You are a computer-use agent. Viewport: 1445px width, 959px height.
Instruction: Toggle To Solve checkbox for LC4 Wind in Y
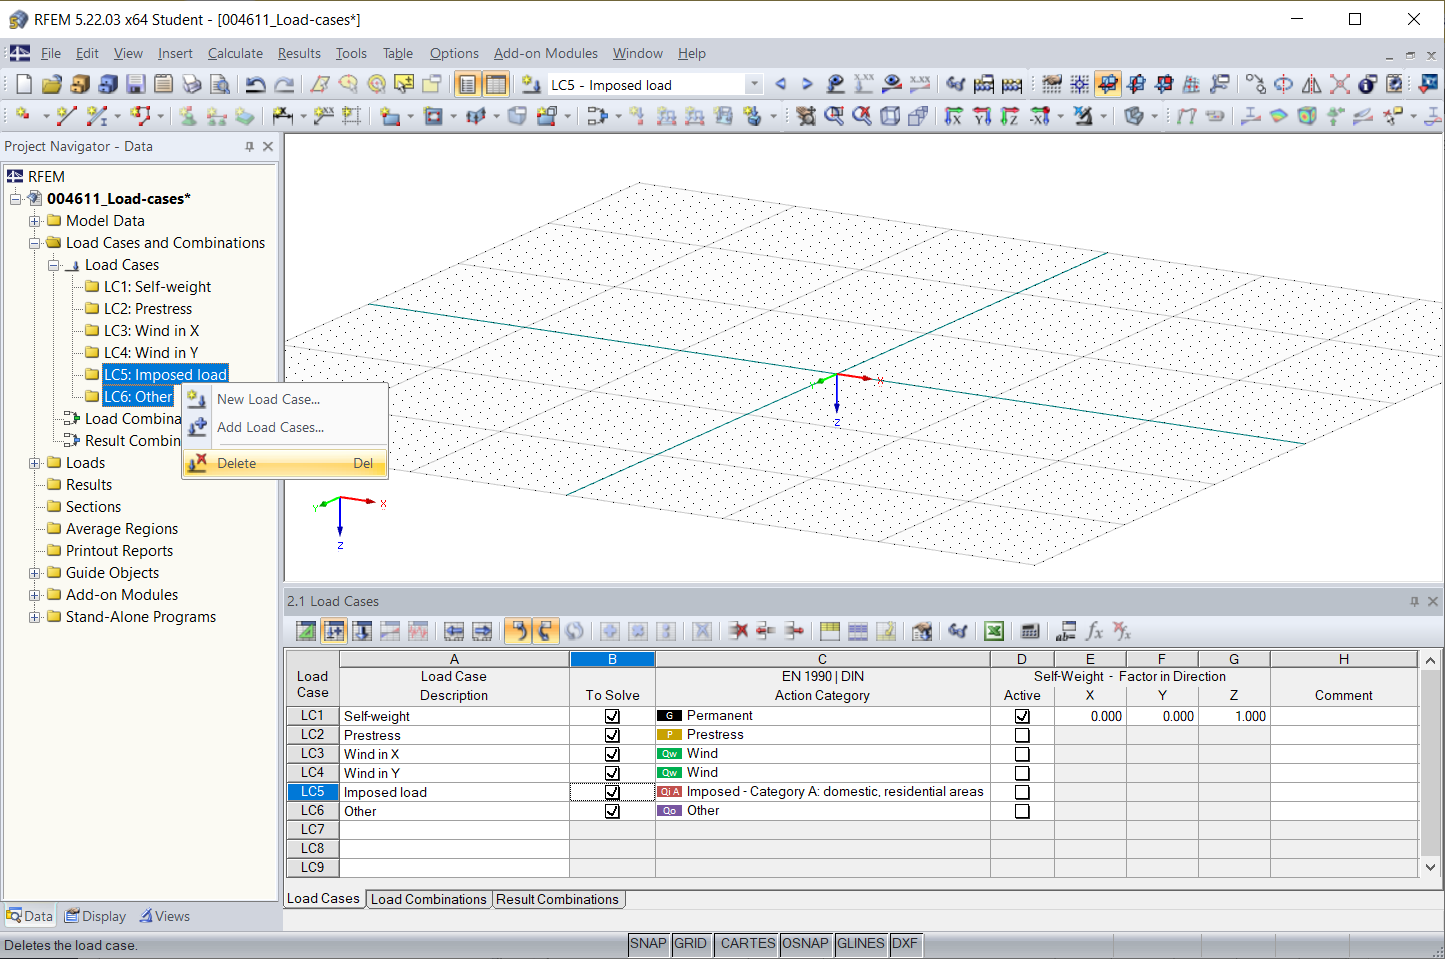[x=612, y=773]
